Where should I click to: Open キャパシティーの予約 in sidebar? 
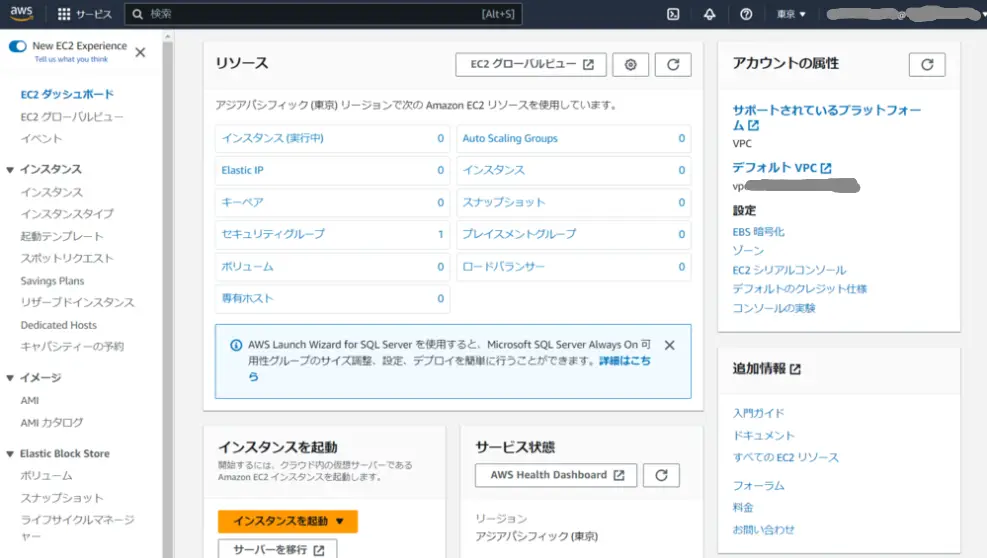click(72, 346)
